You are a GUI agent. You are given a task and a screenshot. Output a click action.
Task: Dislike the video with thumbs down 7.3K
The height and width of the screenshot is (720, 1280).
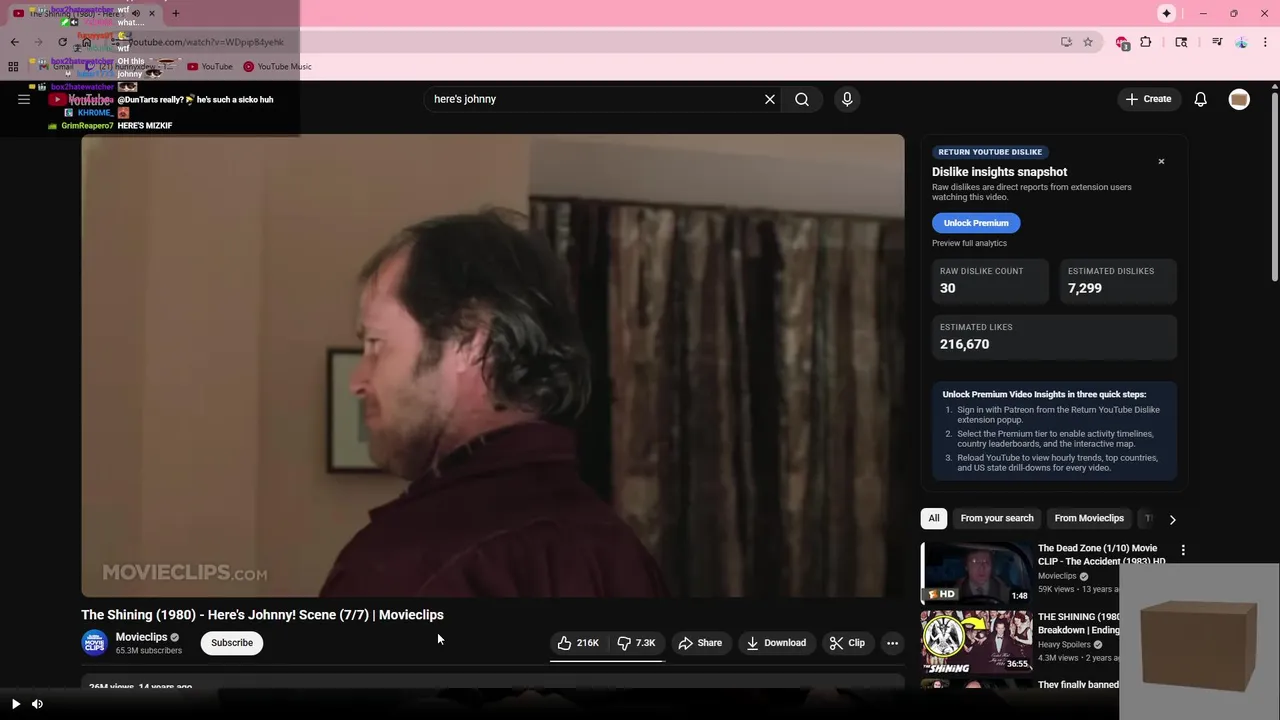click(636, 643)
